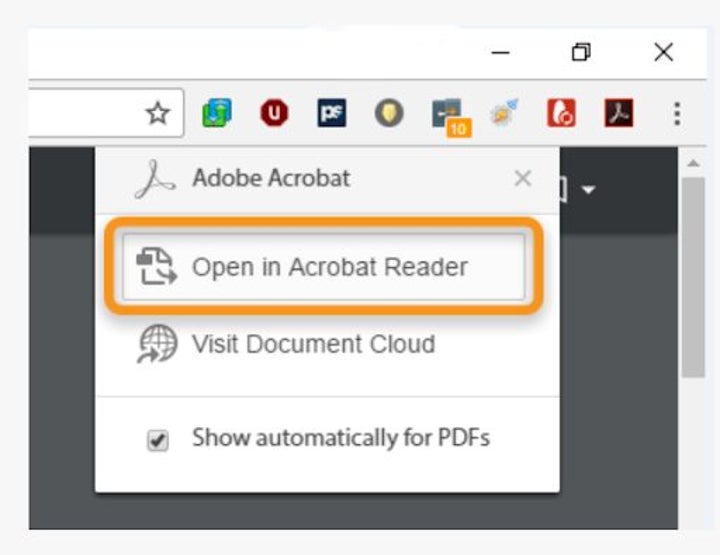Open the red flame extension icon
The width and height of the screenshot is (720, 555).
pos(561,113)
